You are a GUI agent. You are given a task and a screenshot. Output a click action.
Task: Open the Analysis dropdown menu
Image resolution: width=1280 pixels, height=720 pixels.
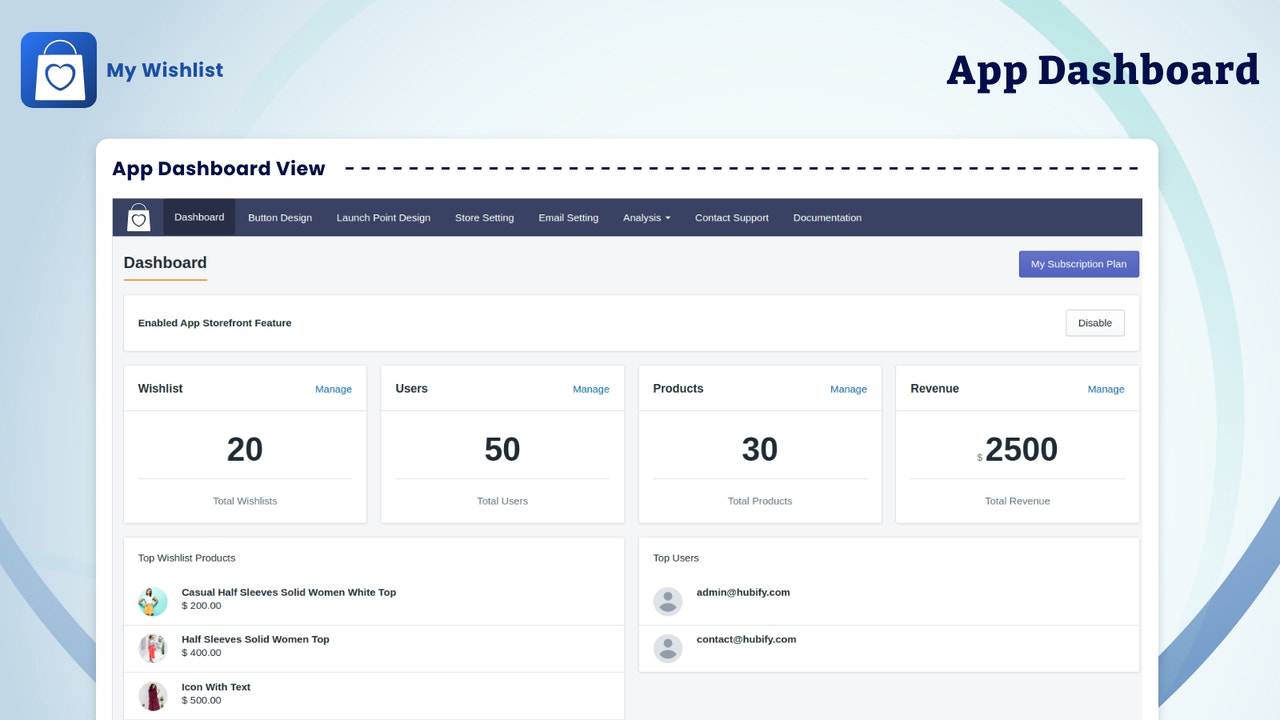[646, 217]
